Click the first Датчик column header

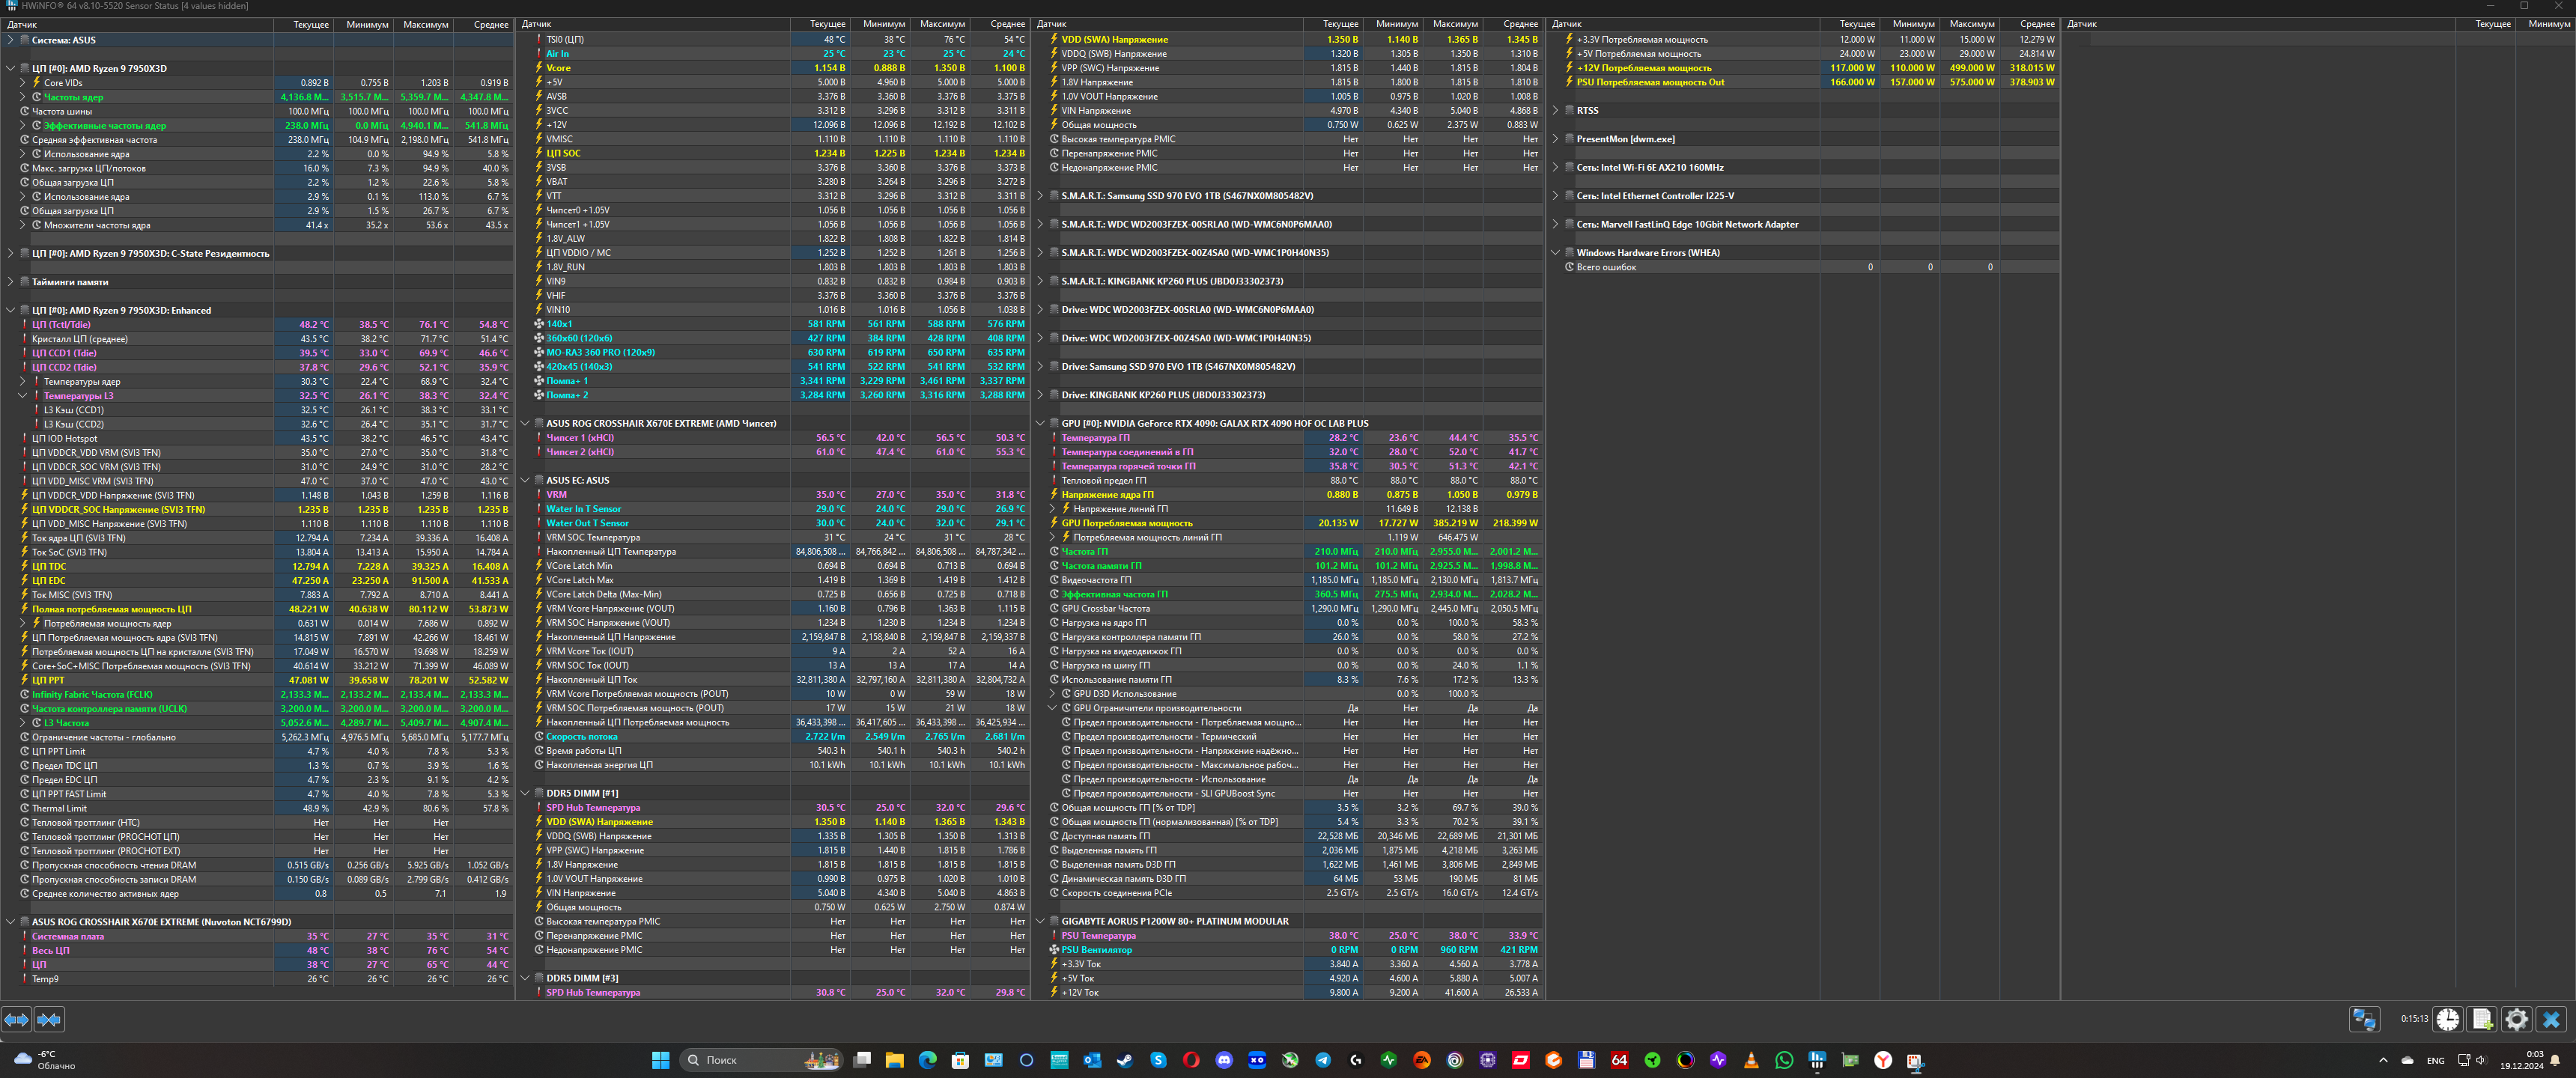tap(22, 24)
